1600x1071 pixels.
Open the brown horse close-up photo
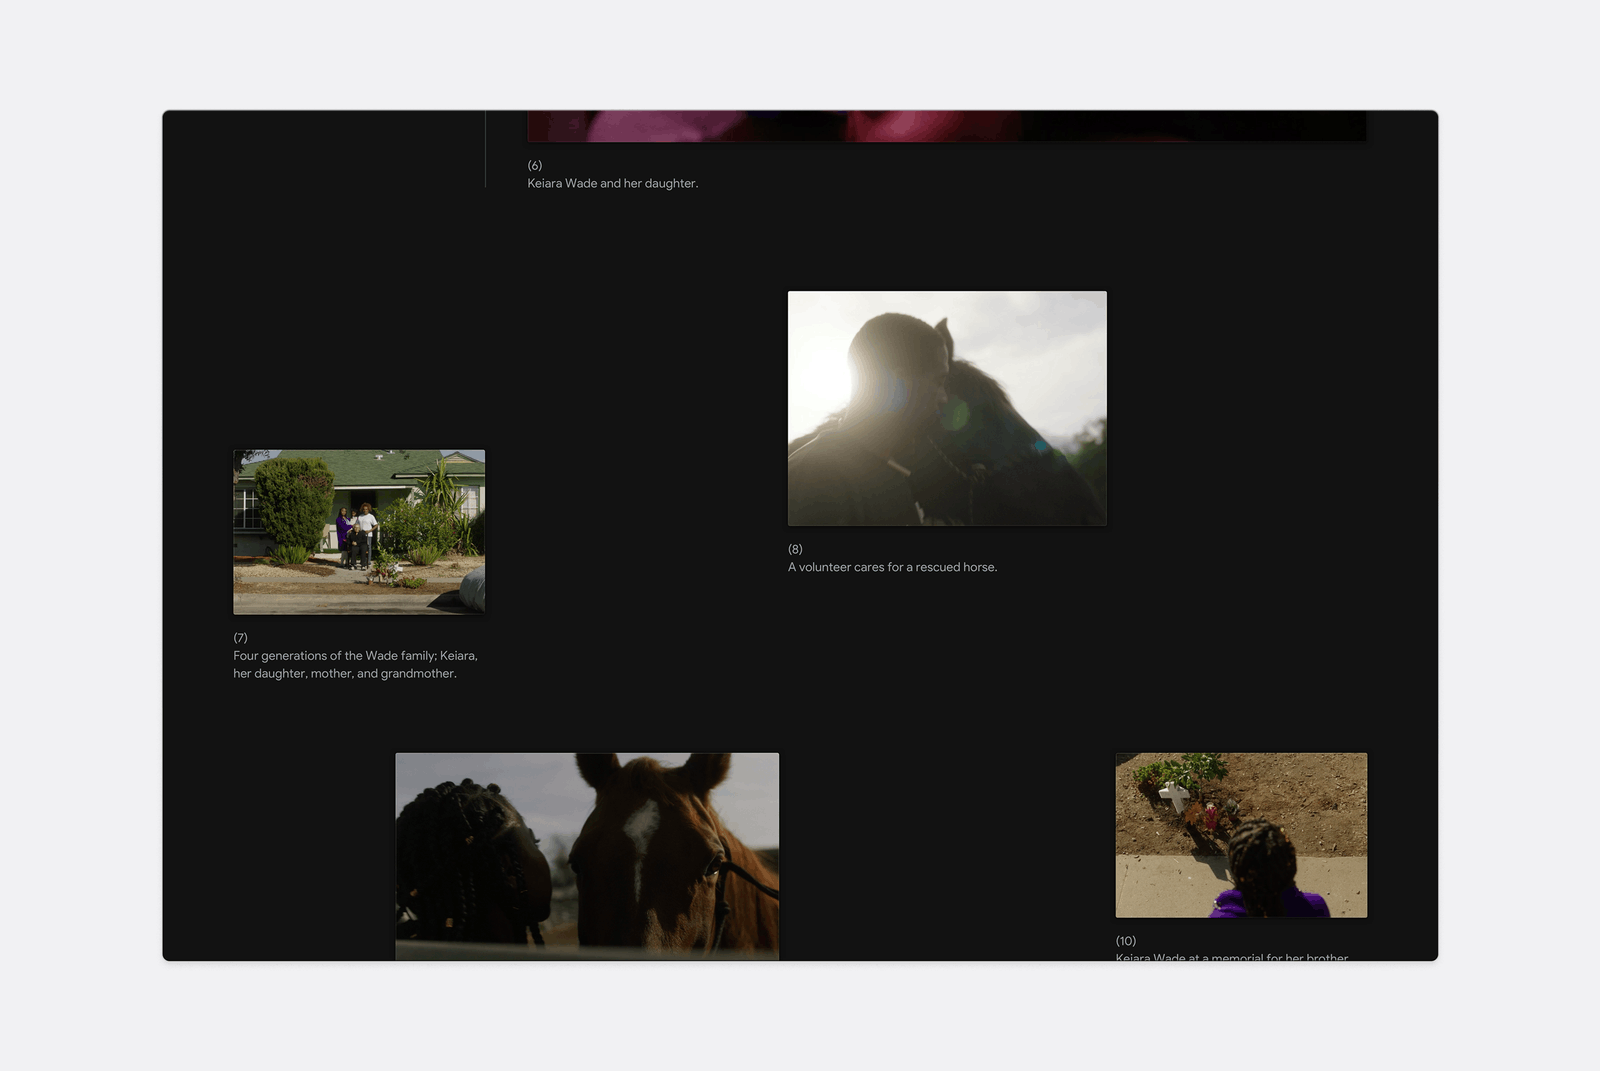coord(587,856)
